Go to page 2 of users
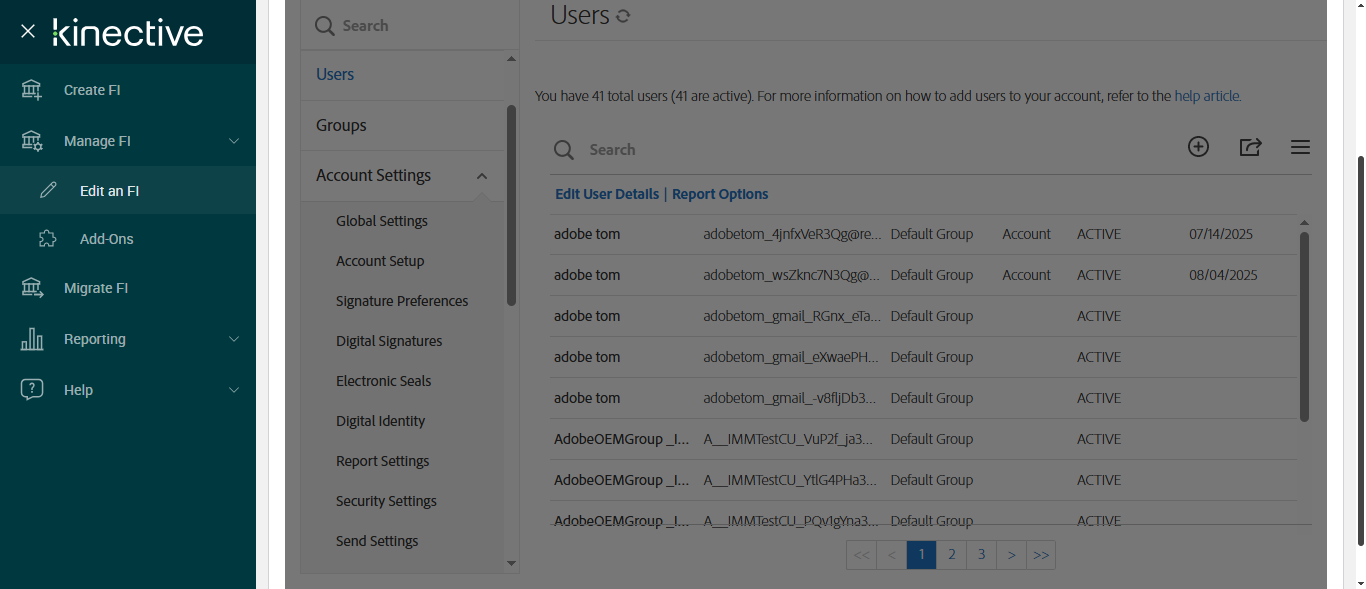The image size is (1366, 589). 951,555
